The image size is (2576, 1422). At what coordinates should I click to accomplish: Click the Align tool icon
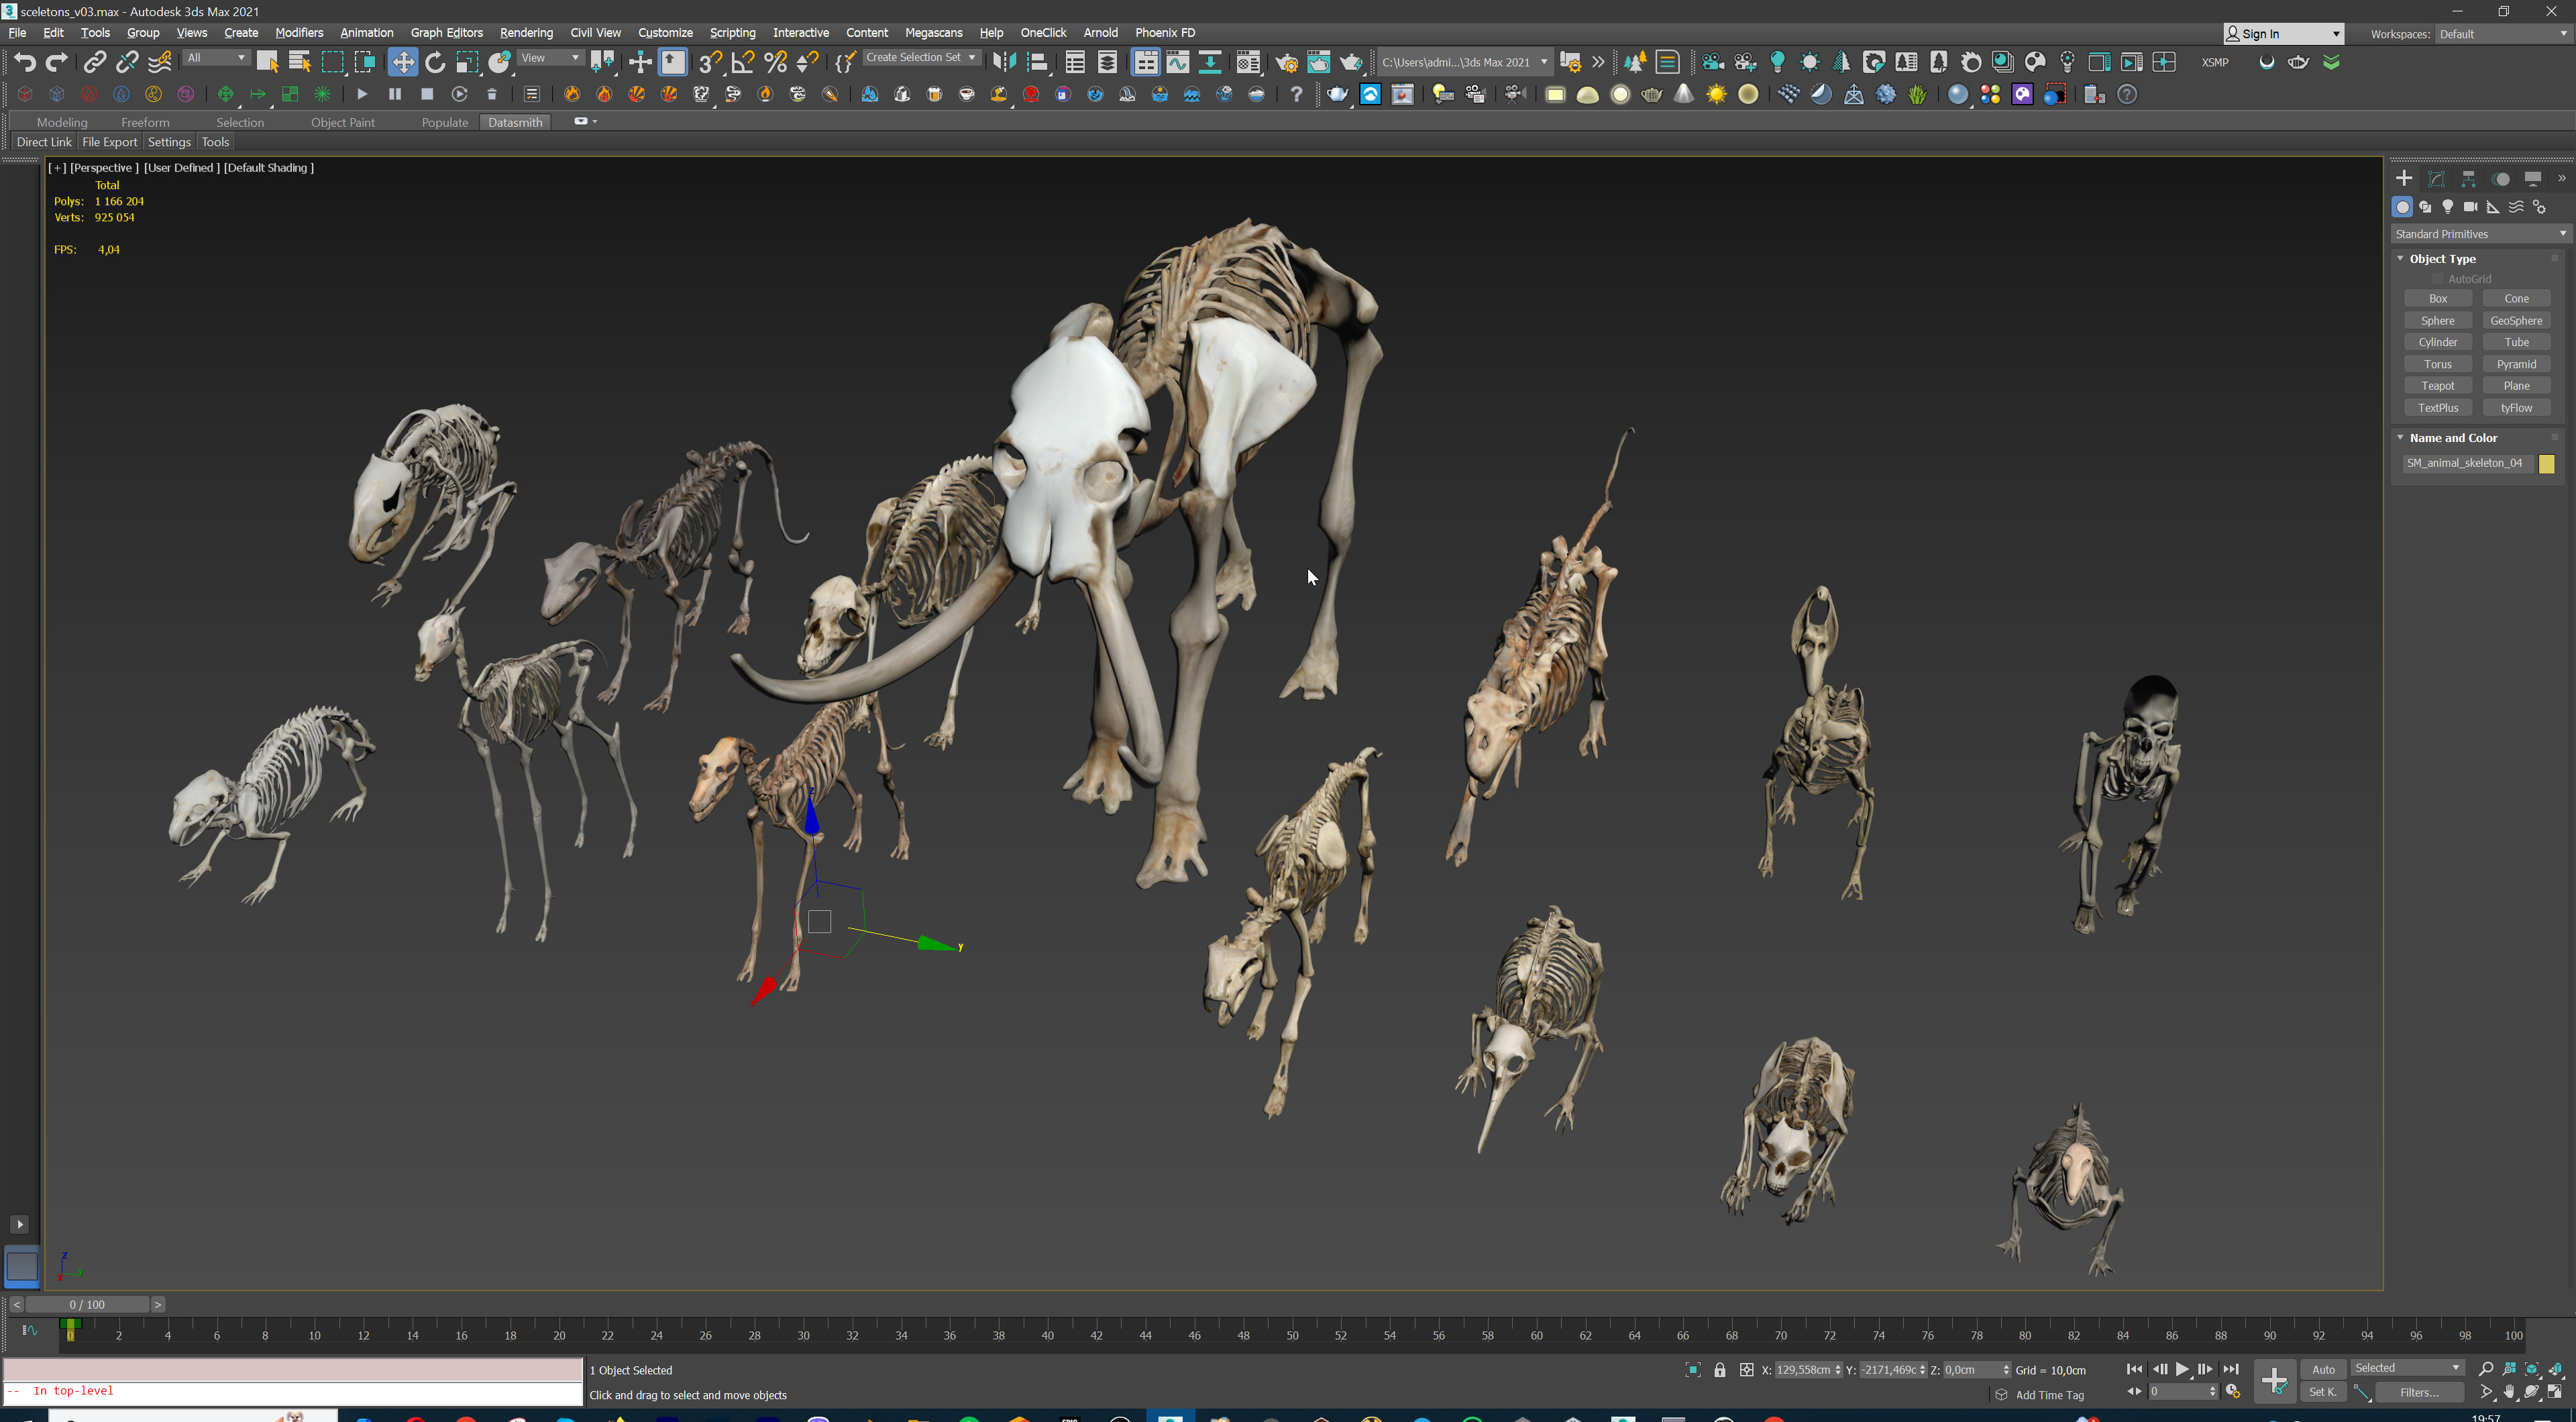tap(1037, 62)
